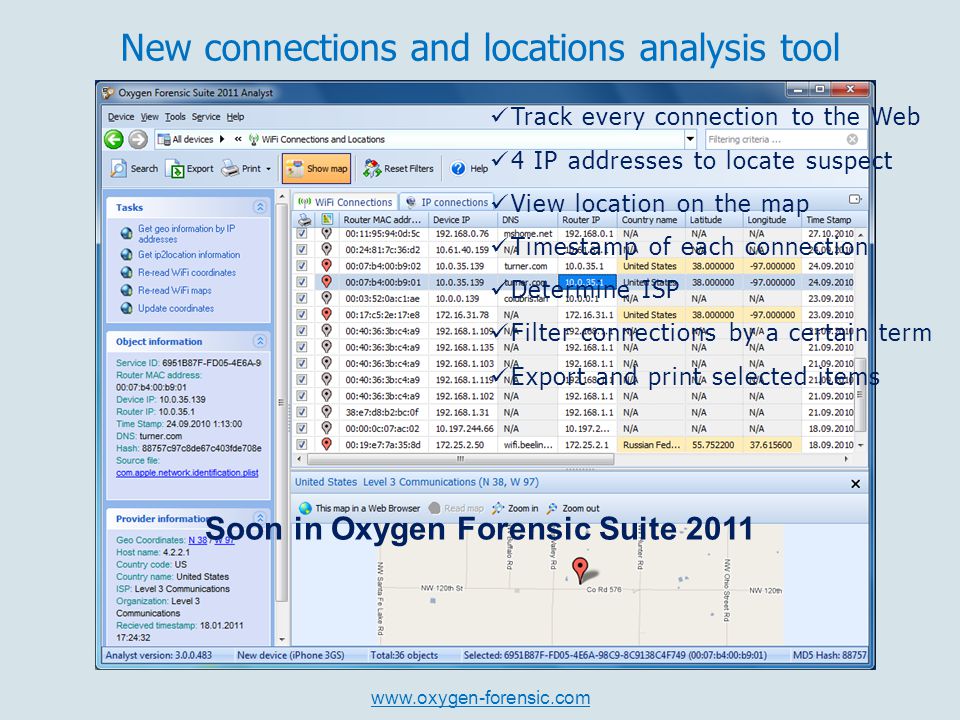
Task: Click the Zoom out map icon
Action: tap(552, 508)
